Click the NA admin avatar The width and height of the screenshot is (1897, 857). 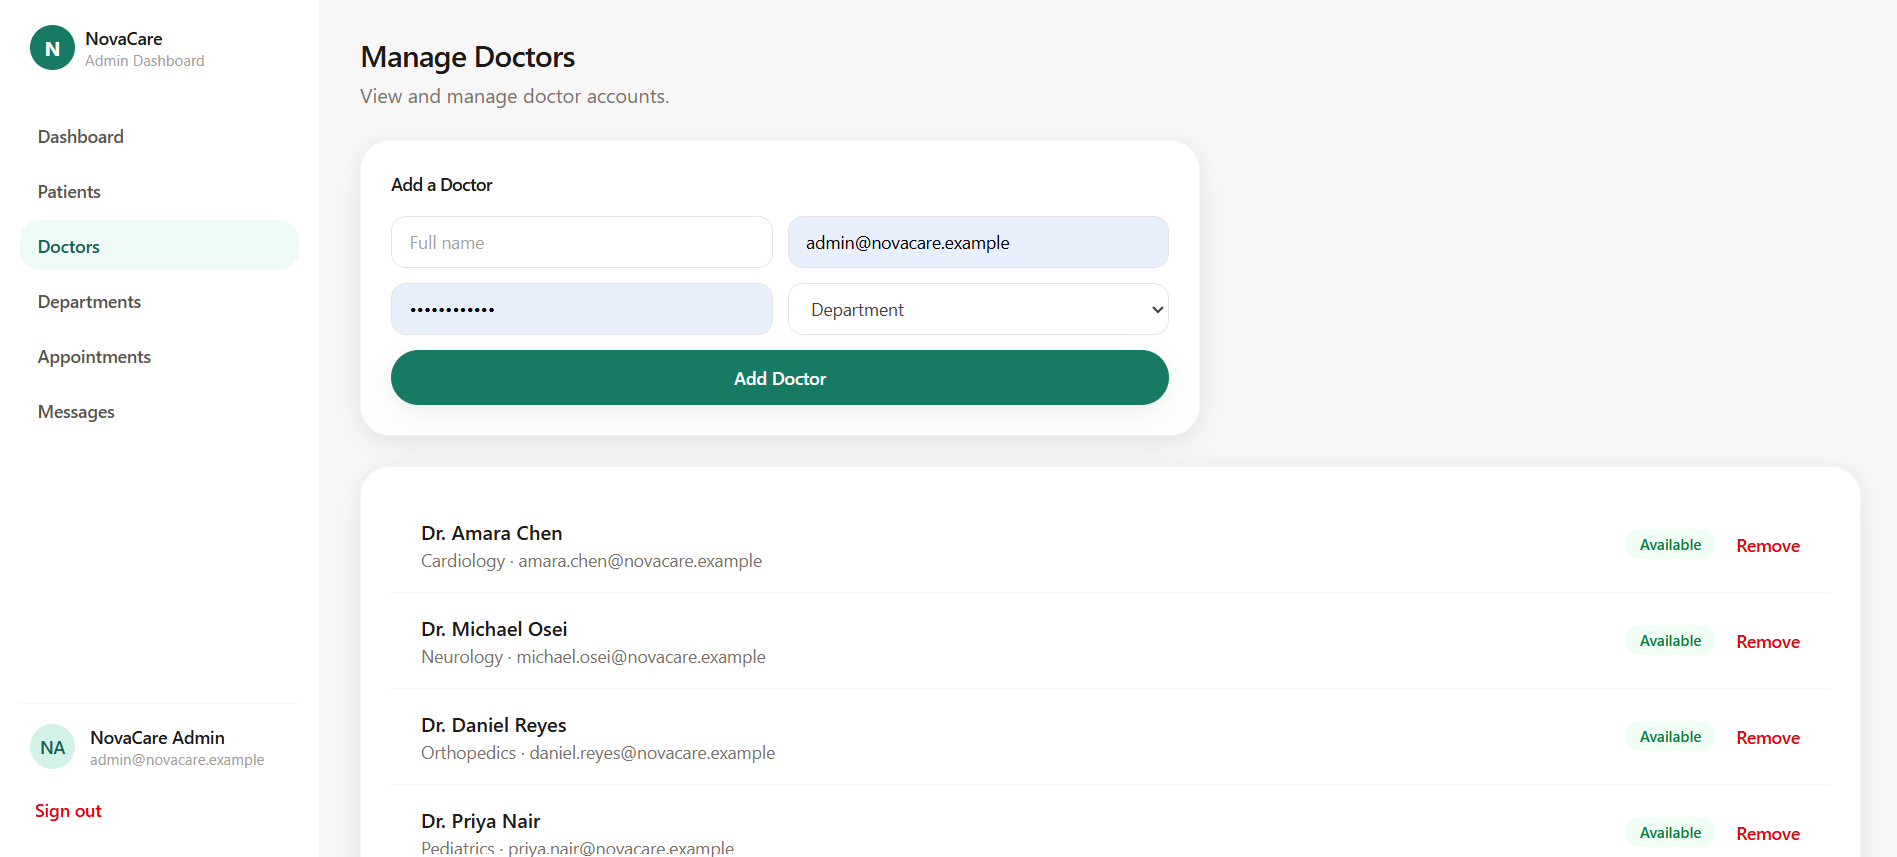coord(52,747)
